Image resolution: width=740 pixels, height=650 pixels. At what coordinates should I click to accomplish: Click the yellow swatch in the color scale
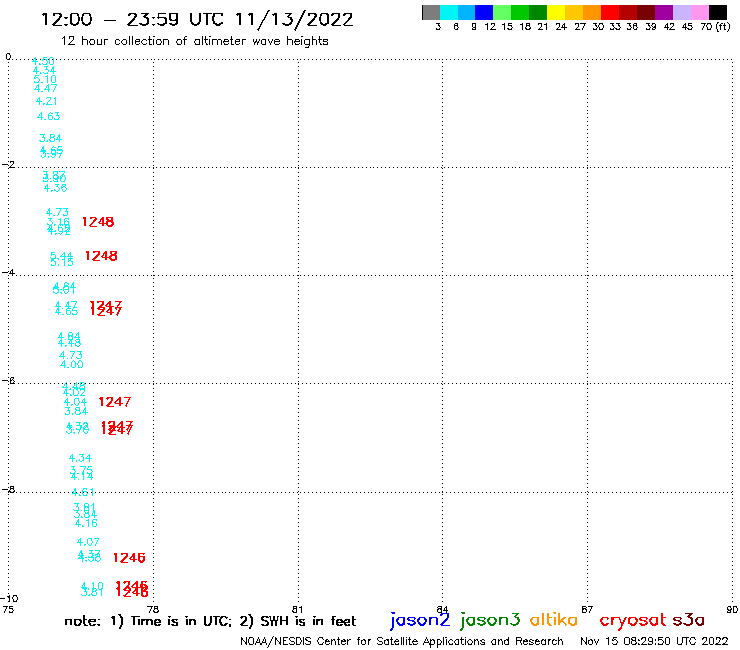(556, 12)
